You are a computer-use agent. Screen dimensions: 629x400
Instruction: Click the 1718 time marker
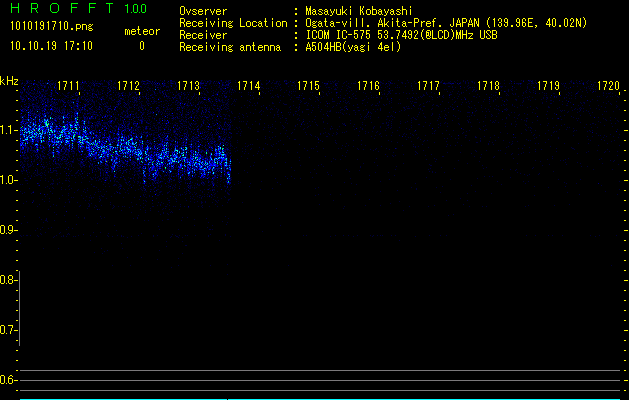(x=488, y=86)
